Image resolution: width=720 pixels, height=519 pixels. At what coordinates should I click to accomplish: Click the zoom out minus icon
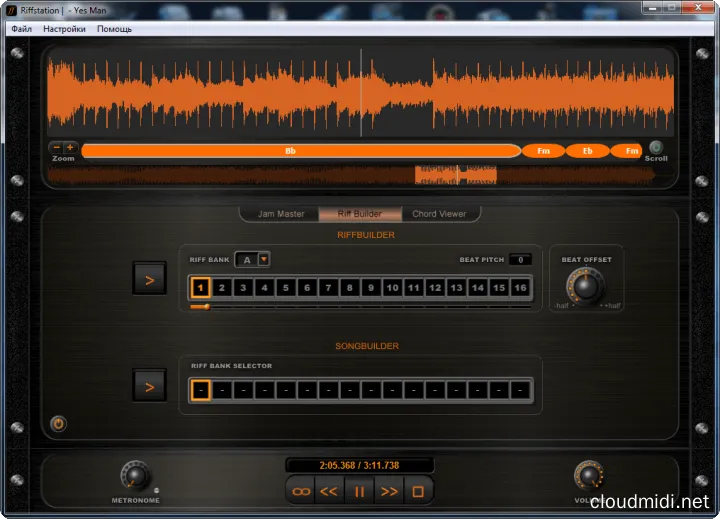click(x=56, y=147)
